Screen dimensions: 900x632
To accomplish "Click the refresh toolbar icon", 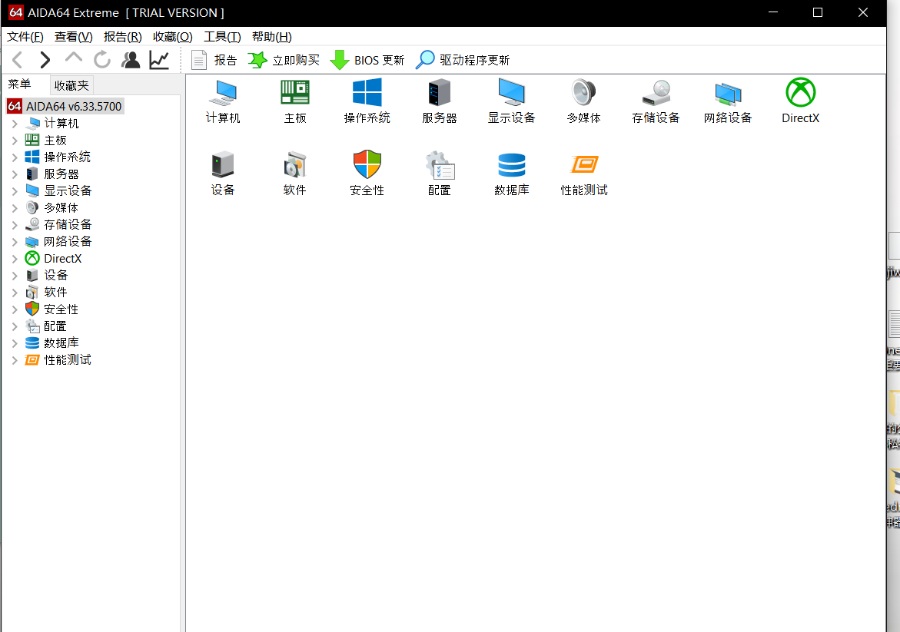I will point(102,60).
